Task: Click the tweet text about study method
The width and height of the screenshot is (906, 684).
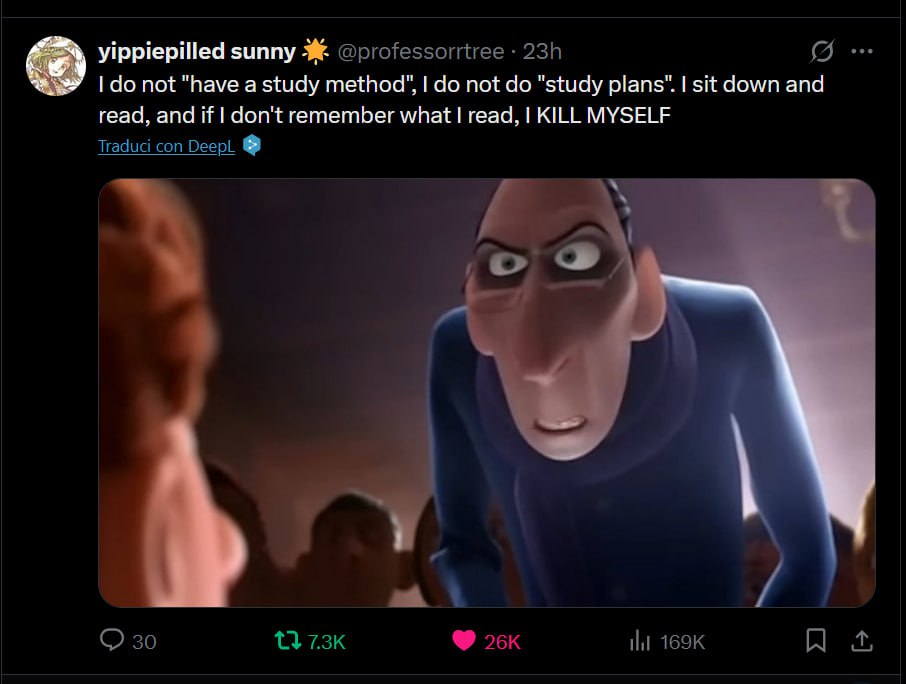Action: (x=460, y=99)
